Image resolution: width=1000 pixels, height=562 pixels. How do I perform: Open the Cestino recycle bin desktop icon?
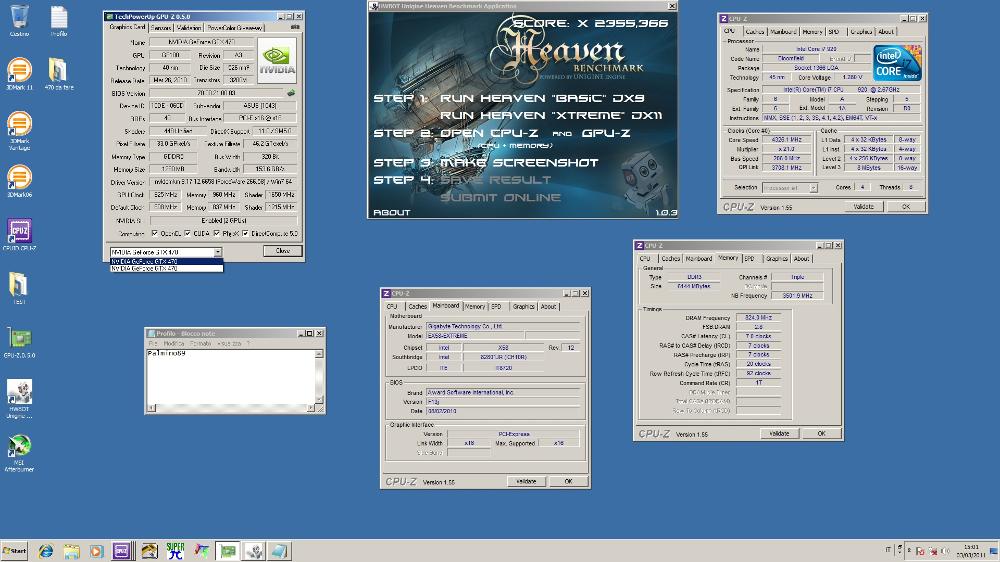click(19, 20)
